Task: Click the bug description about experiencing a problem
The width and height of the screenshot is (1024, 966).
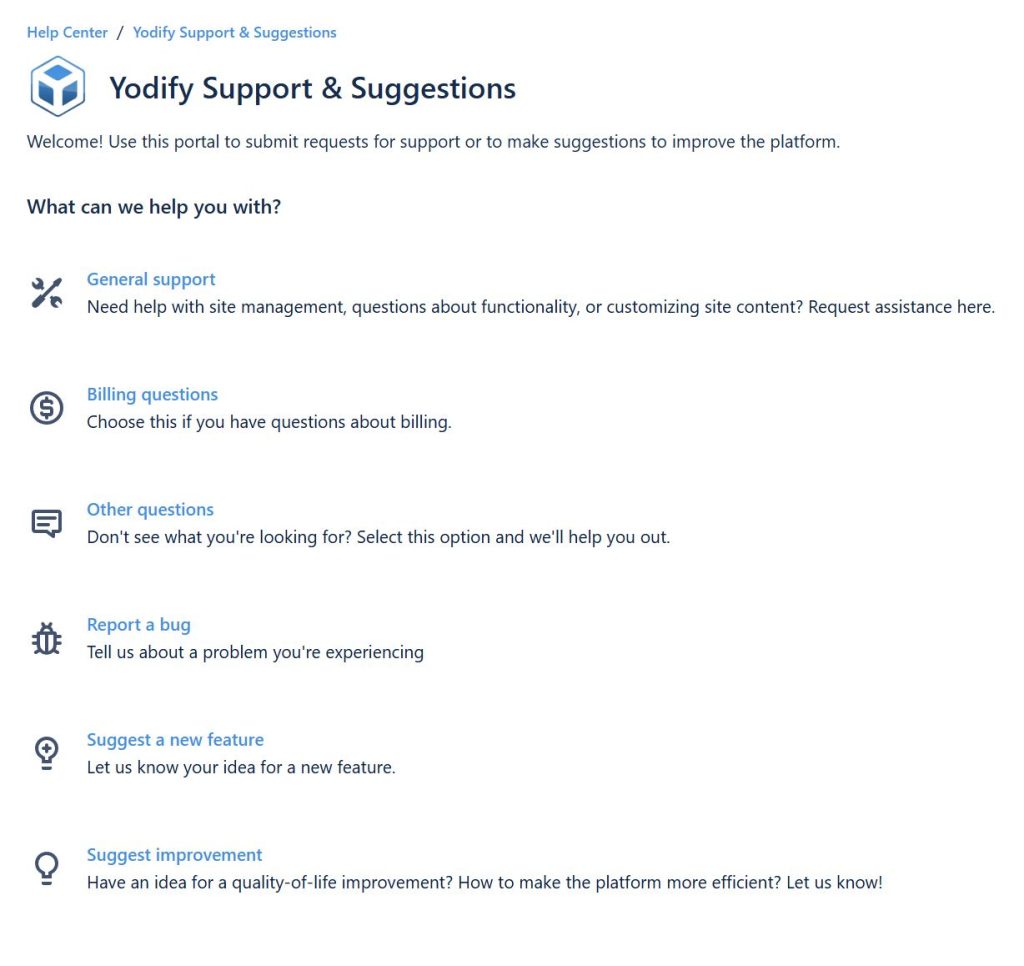Action: coord(255,652)
